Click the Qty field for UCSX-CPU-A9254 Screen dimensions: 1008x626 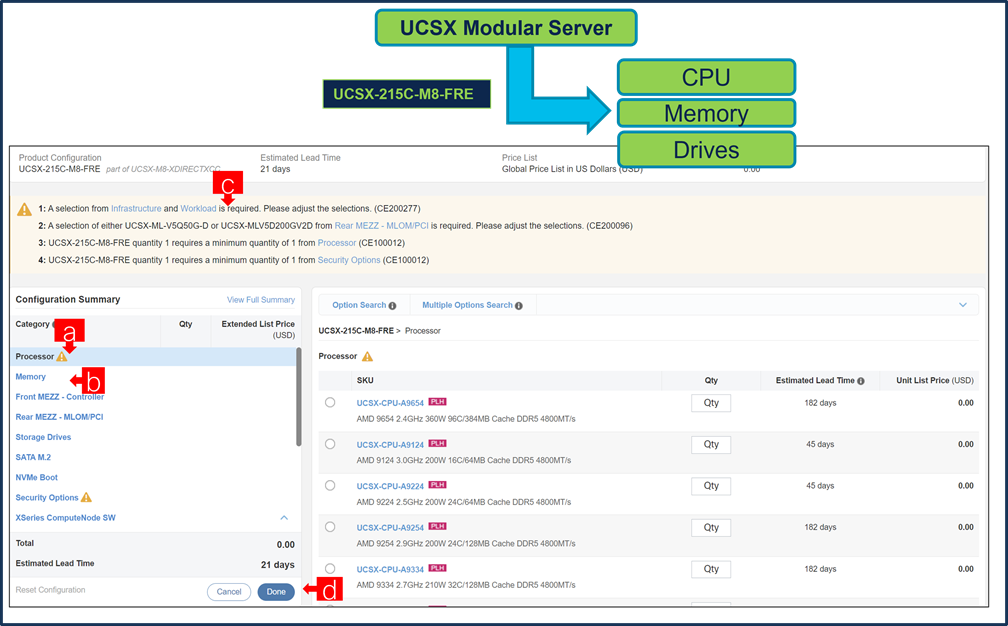[x=711, y=528]
